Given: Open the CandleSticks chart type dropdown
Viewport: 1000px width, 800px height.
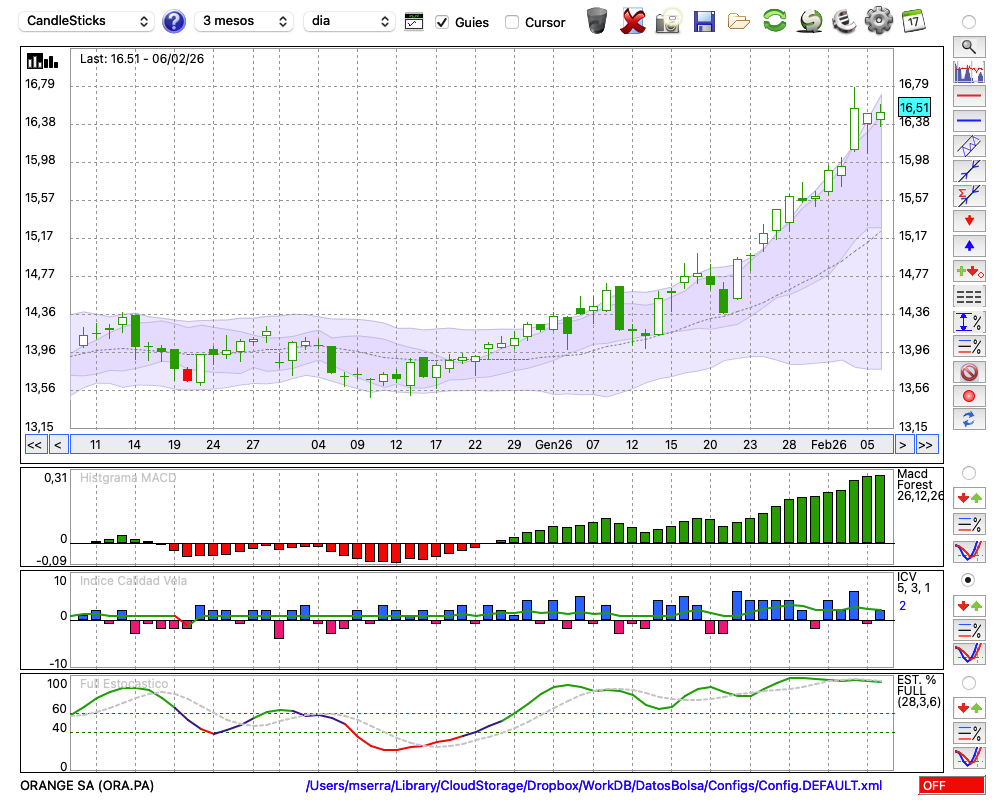Looking at the screenshot, I should click(88, 21).
